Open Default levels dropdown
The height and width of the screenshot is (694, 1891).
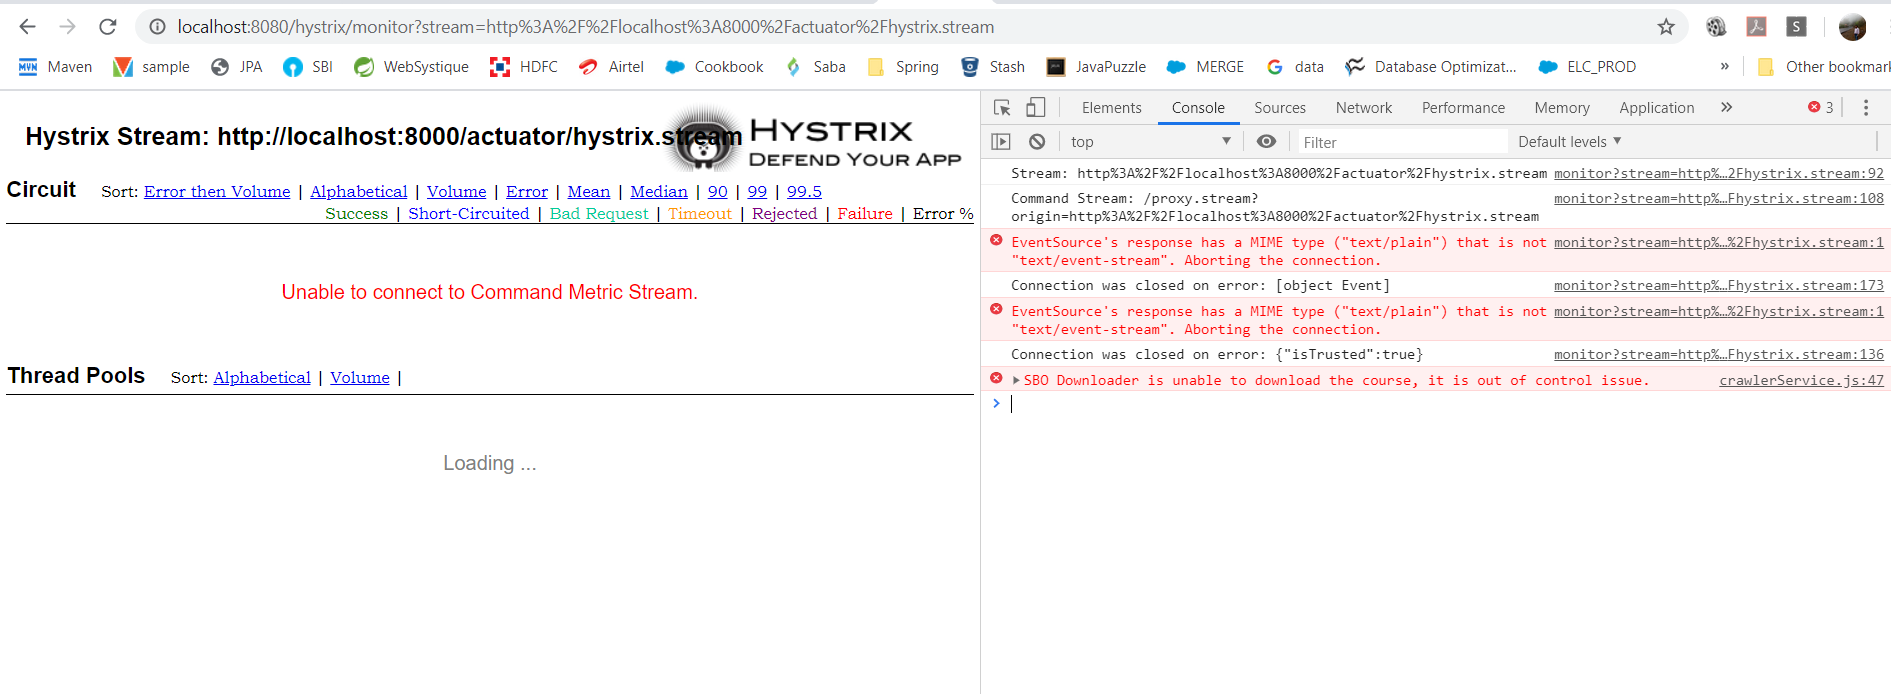coord(1569,142)
